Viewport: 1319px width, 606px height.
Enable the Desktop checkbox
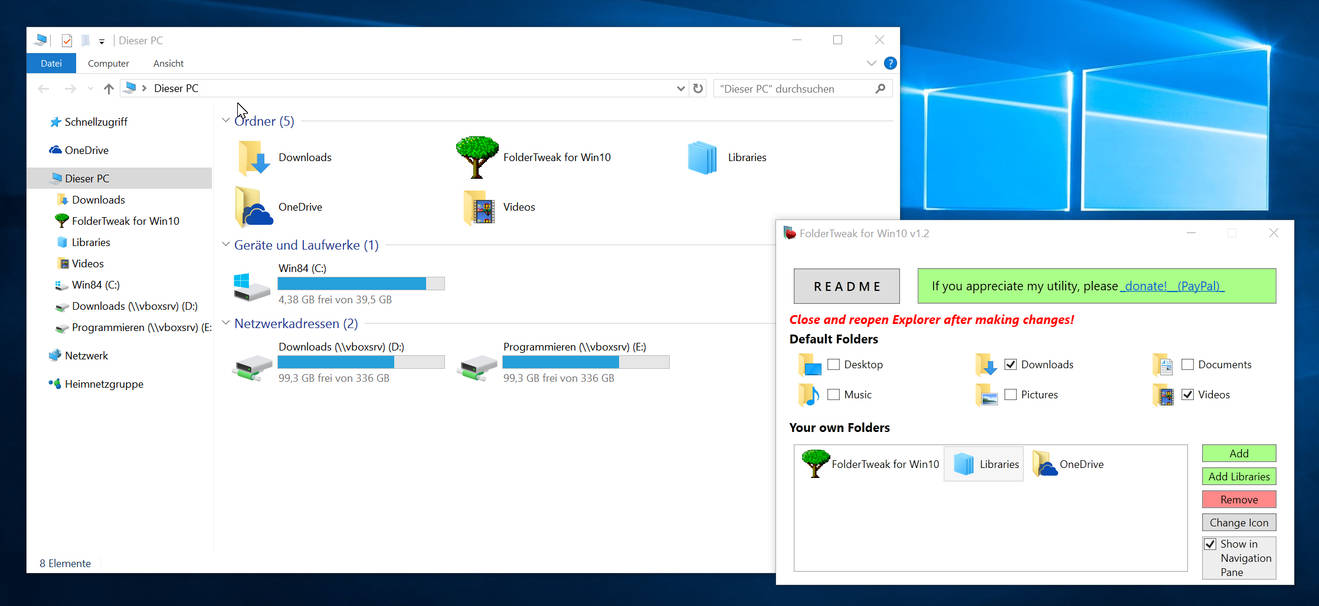click(833, 365)
